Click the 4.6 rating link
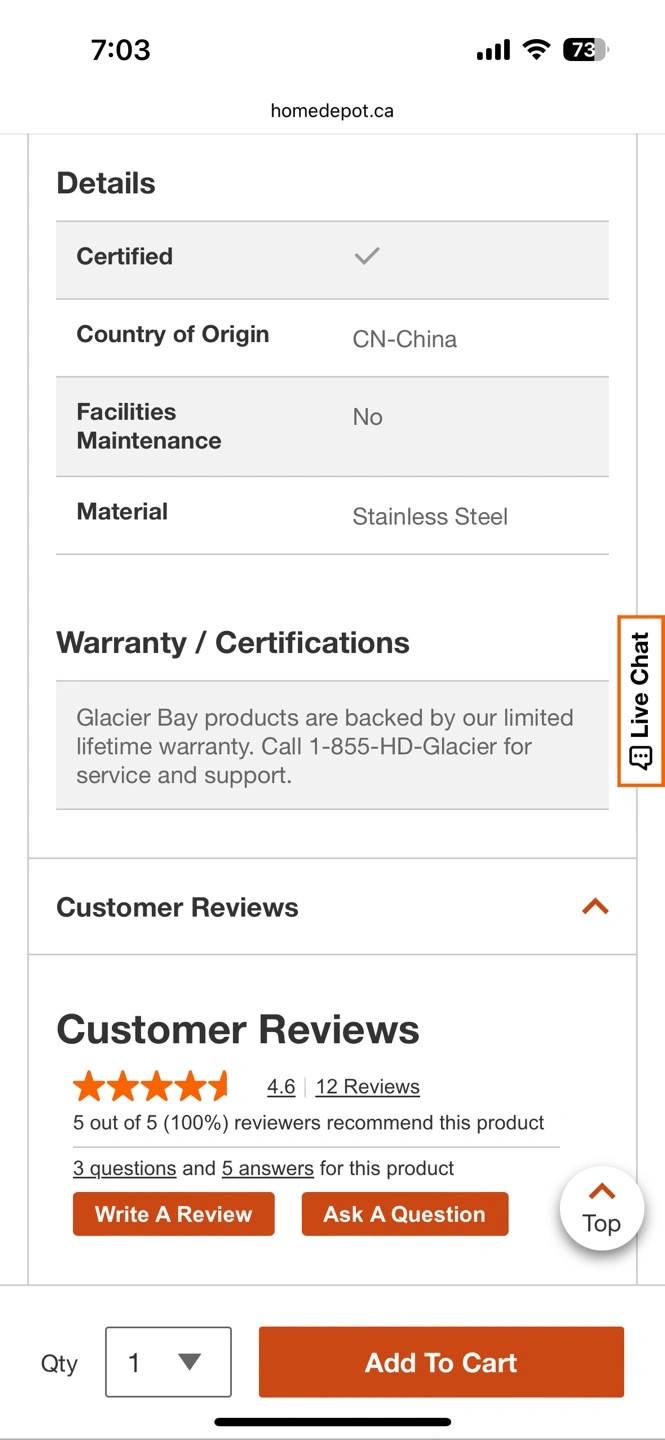This screenshot has width=665, height=1440. [281, 1087]
